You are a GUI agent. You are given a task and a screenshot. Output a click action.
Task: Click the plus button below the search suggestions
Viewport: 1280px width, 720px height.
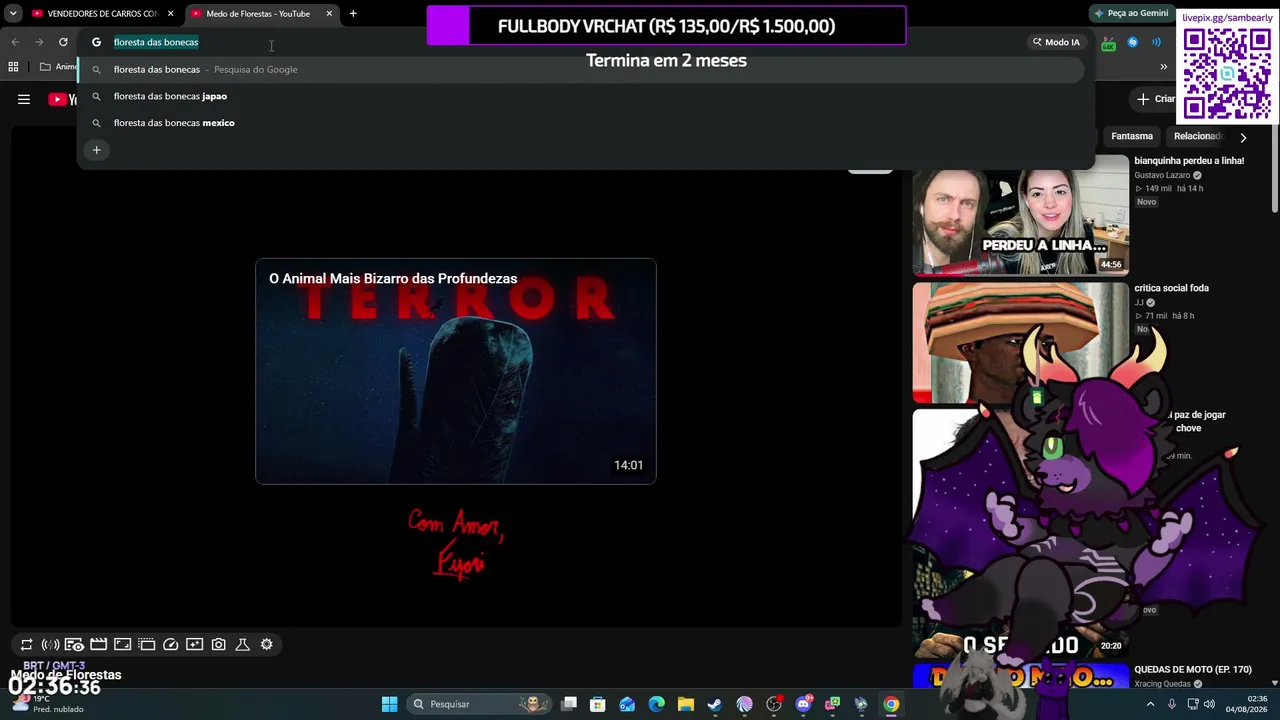(97, 150)
